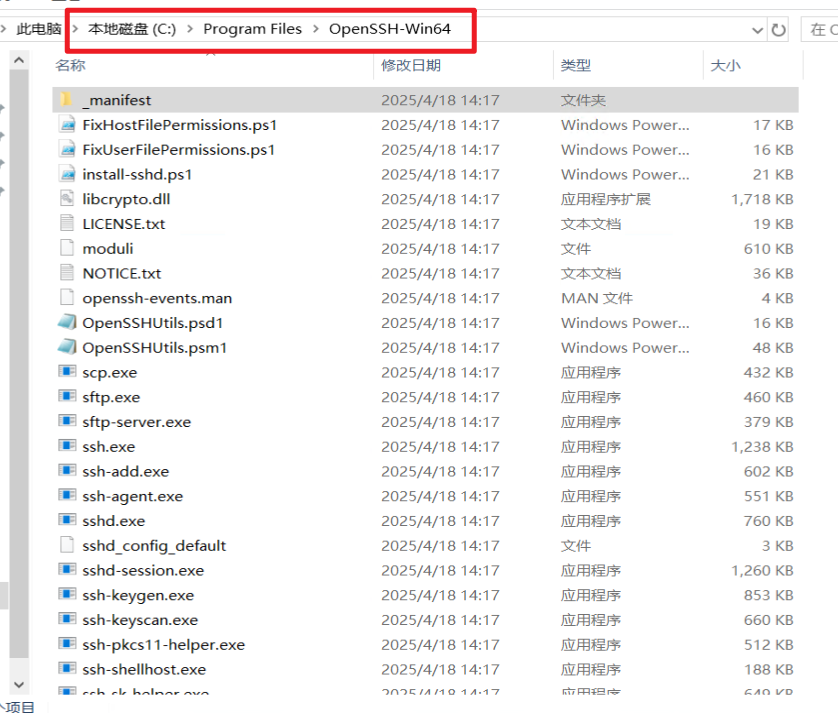This screenshot has width=838, height=713.
Task: Click the sshd_config_default file icon
Action: click(x=67, y=545)
